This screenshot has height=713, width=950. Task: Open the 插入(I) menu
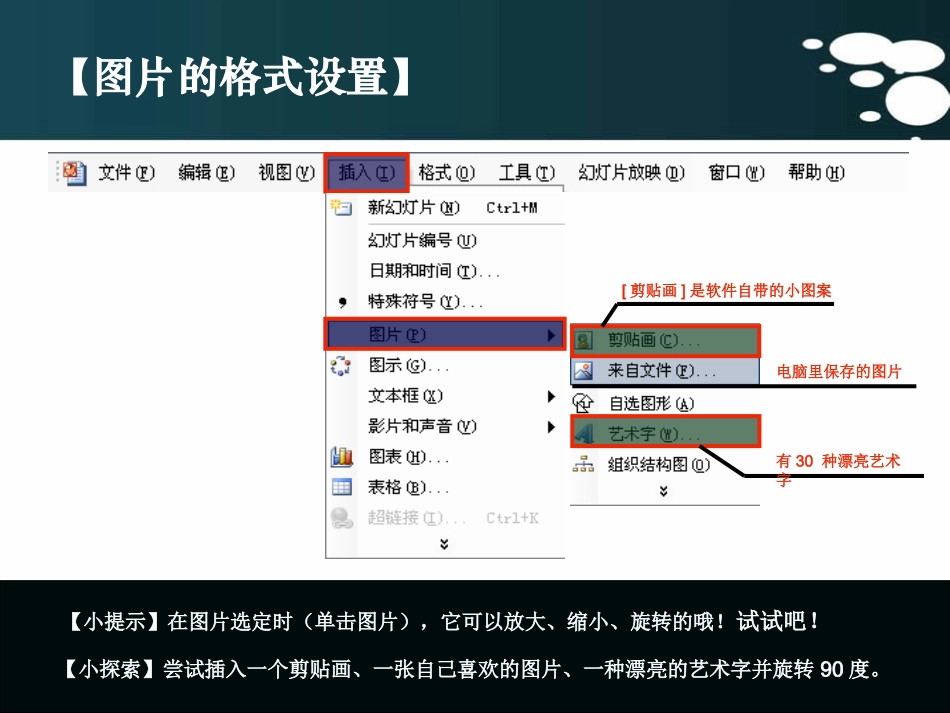click(x=367, y=173)
